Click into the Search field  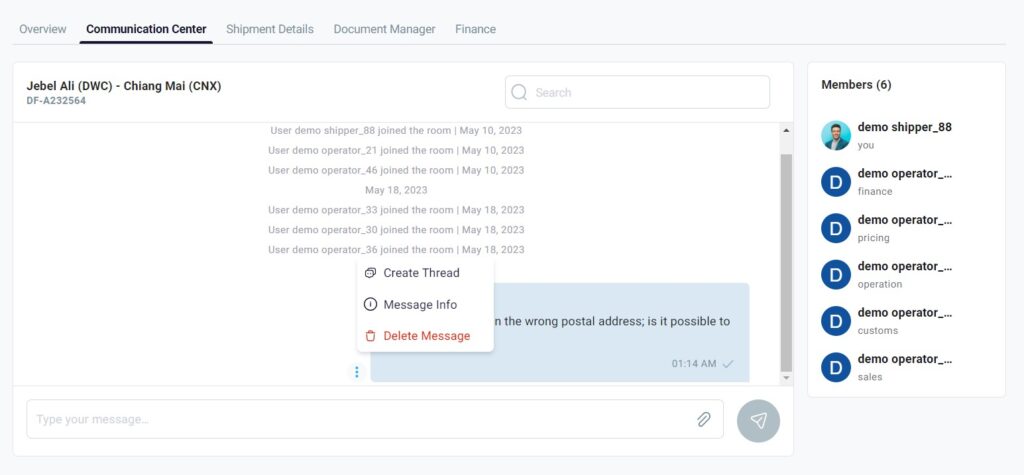637,92
